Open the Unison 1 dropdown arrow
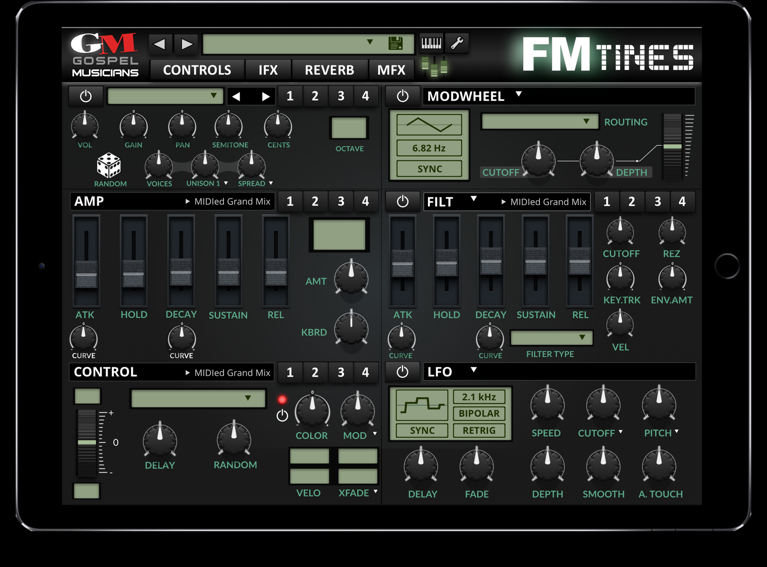This screenshot has width=767, height=567. tap(226, 182)
